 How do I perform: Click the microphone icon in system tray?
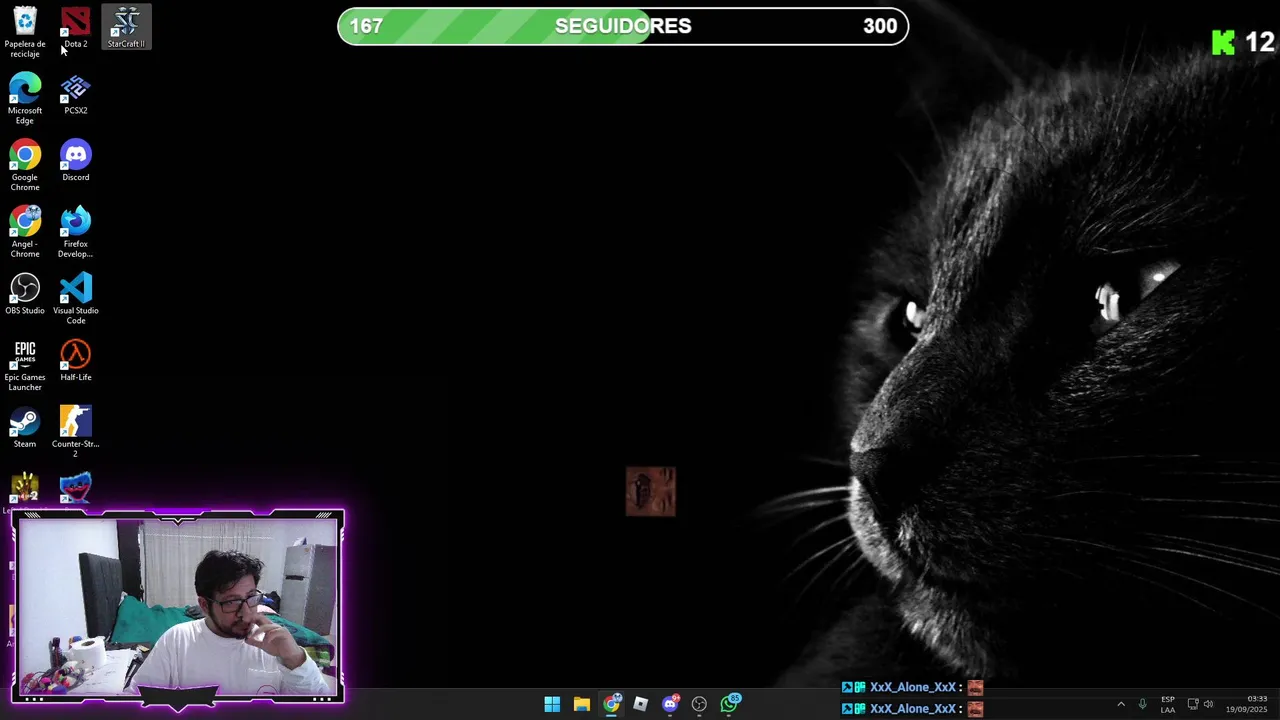click(1142, 704)
